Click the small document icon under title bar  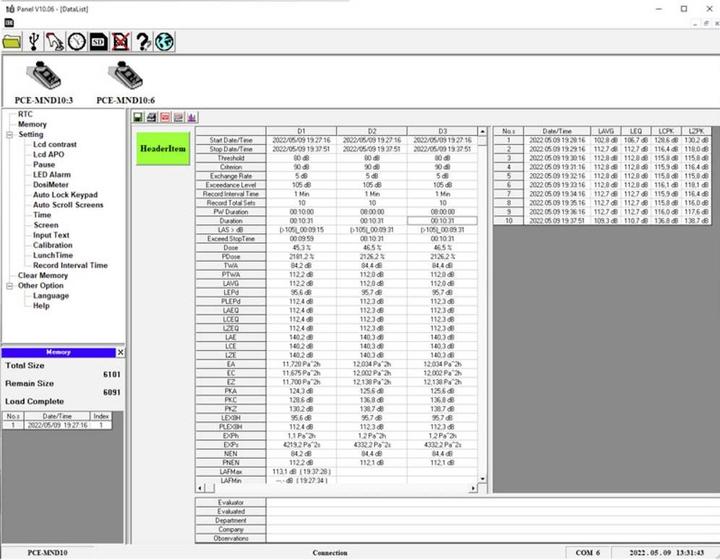(9, 22)
